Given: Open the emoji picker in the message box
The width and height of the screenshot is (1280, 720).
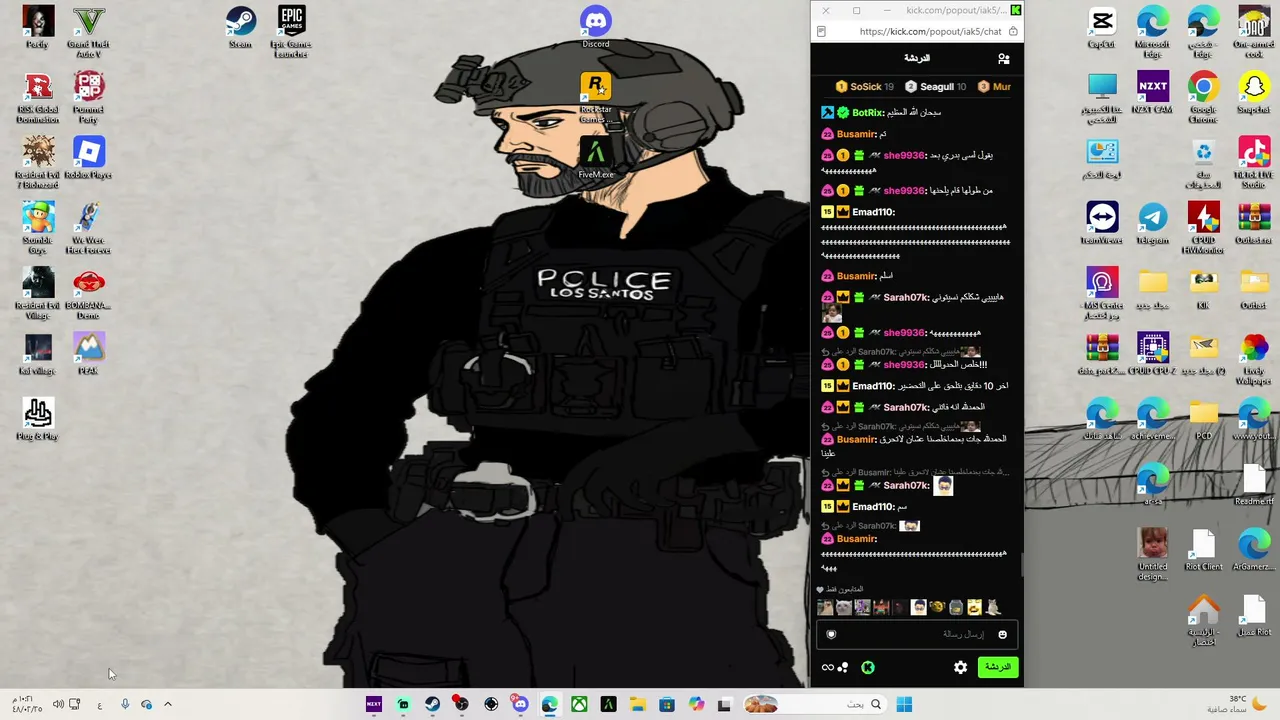Looking at the screenshot, I should coord(1002,634).
